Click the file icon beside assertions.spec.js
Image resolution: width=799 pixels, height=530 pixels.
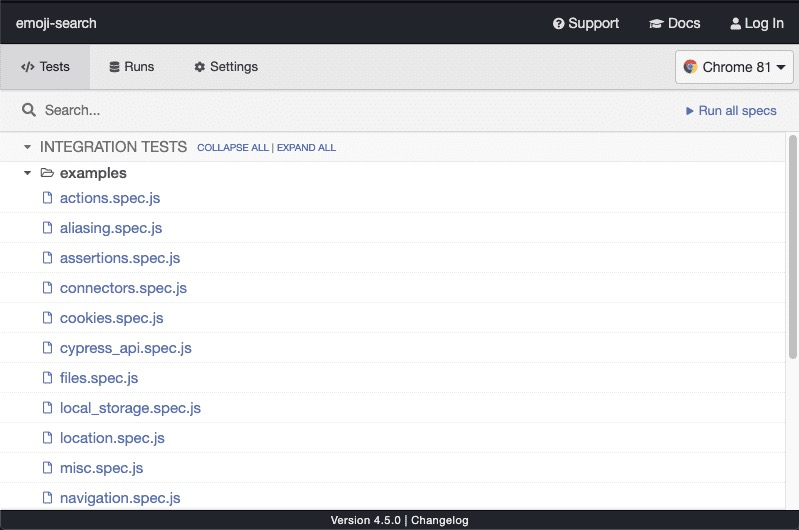(x=47, y=258)
